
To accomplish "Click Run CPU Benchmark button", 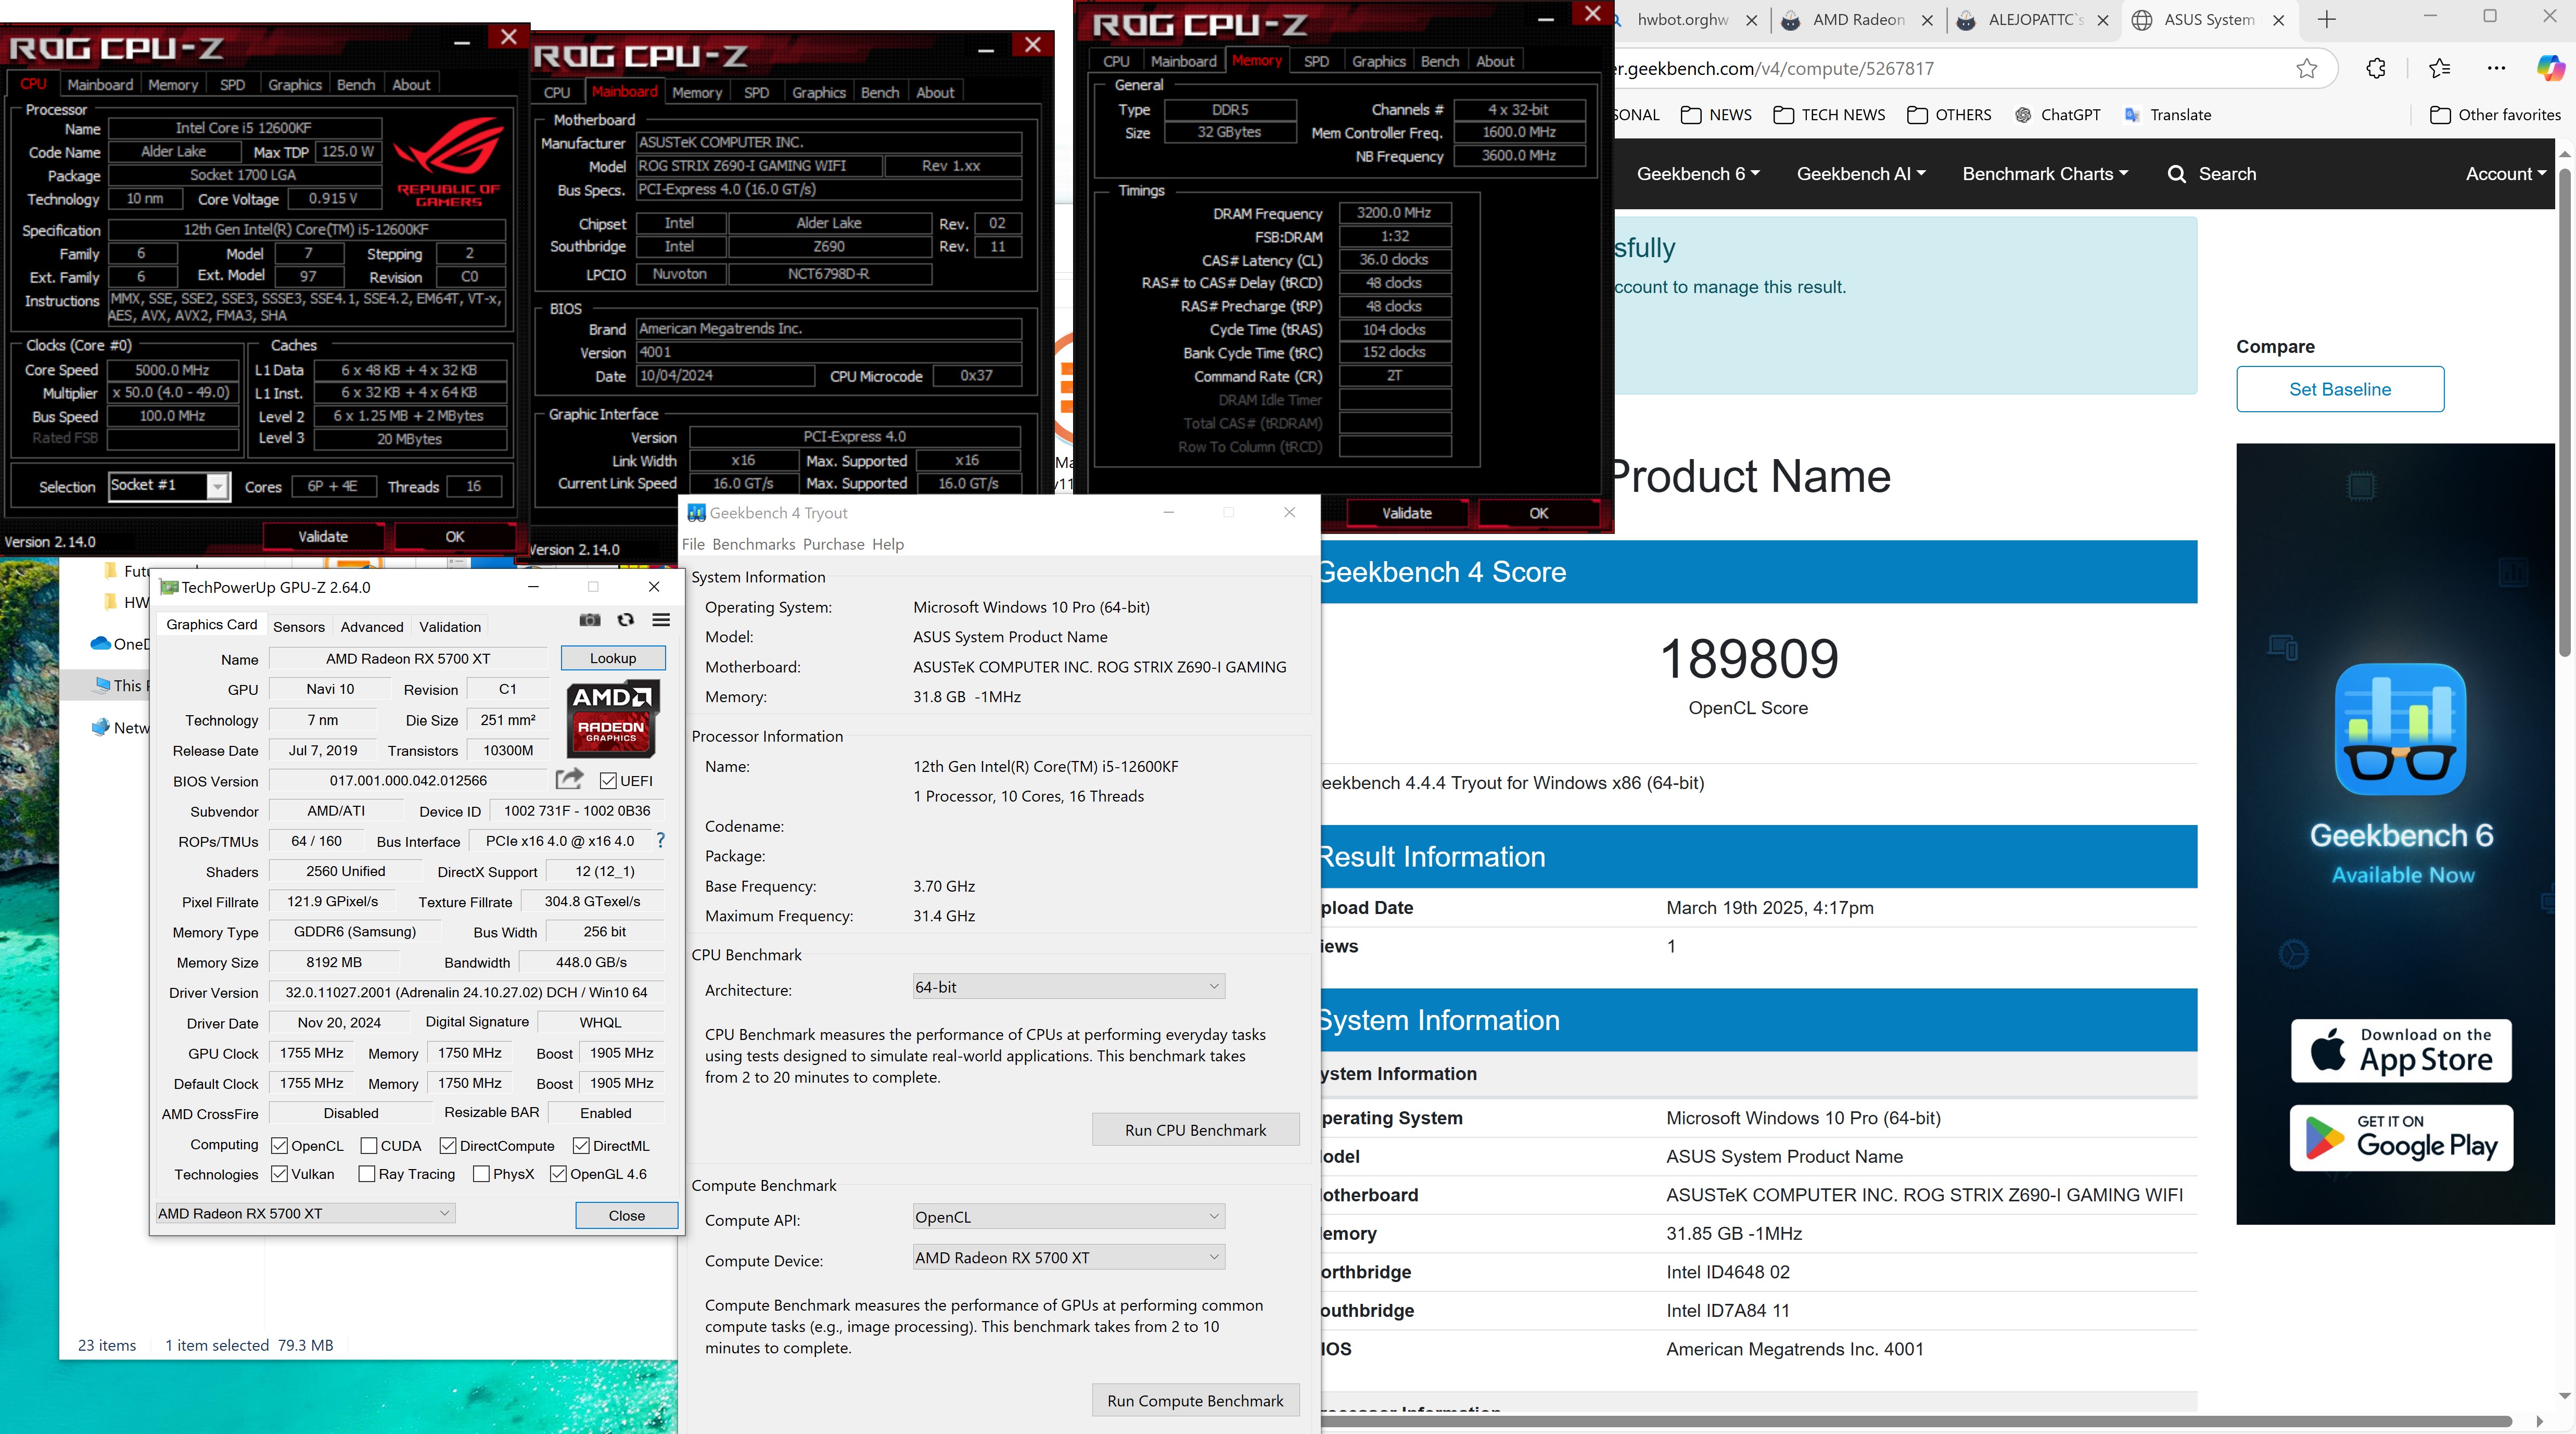I will [x=1196, y=1130].
